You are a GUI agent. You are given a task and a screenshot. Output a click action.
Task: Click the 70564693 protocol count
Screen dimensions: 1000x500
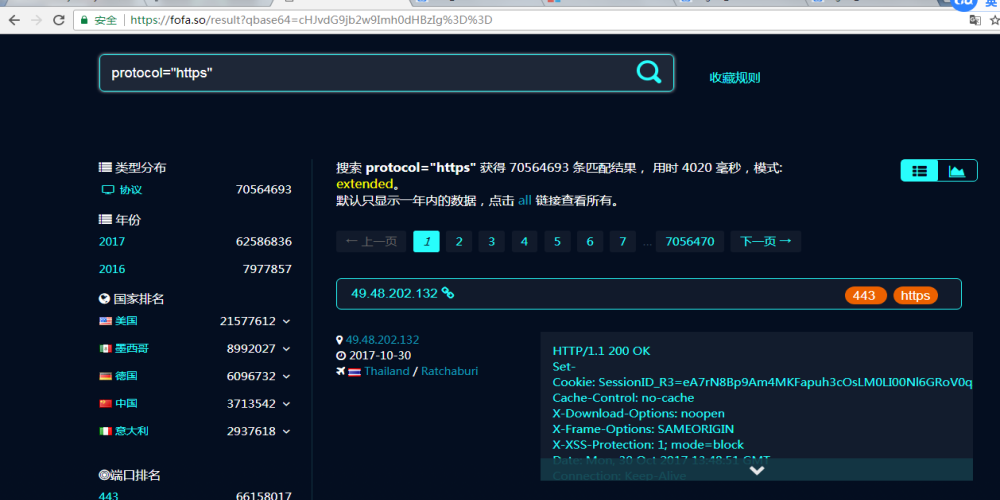[263, 189]
